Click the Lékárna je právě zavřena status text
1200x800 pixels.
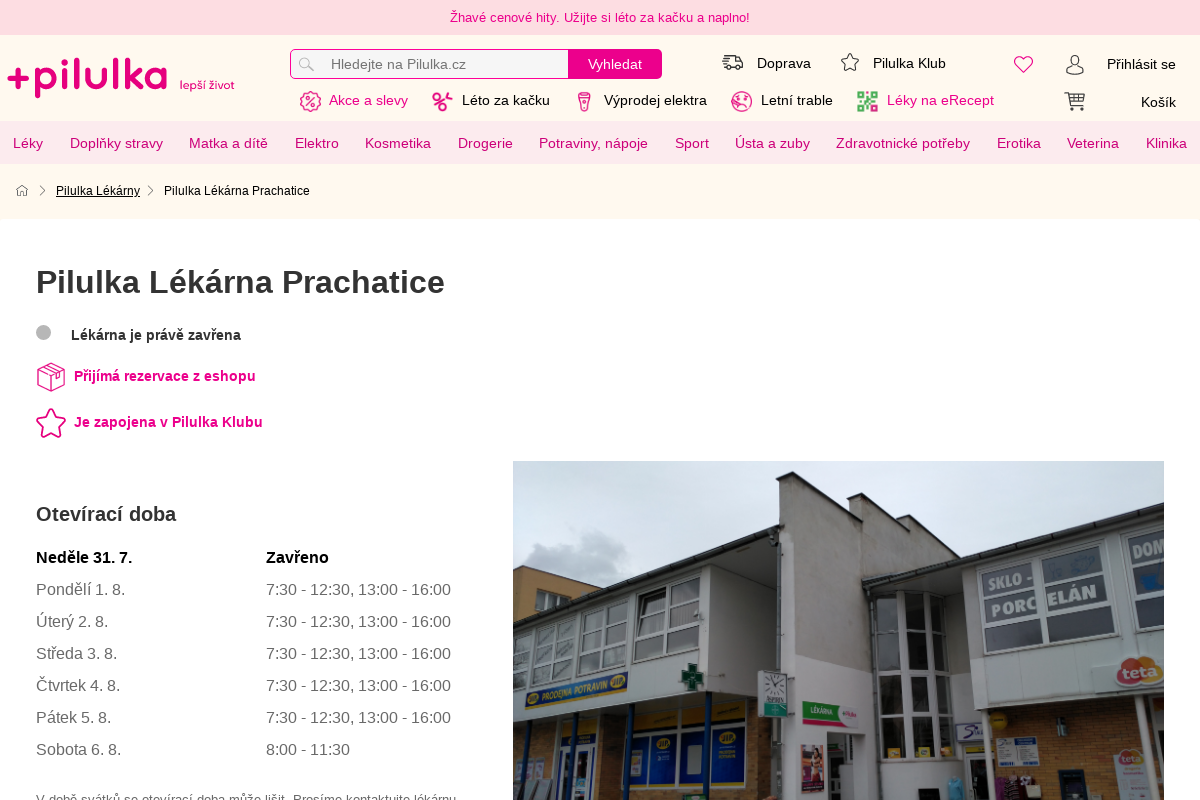pyautogui.click(x=156, y=335)
